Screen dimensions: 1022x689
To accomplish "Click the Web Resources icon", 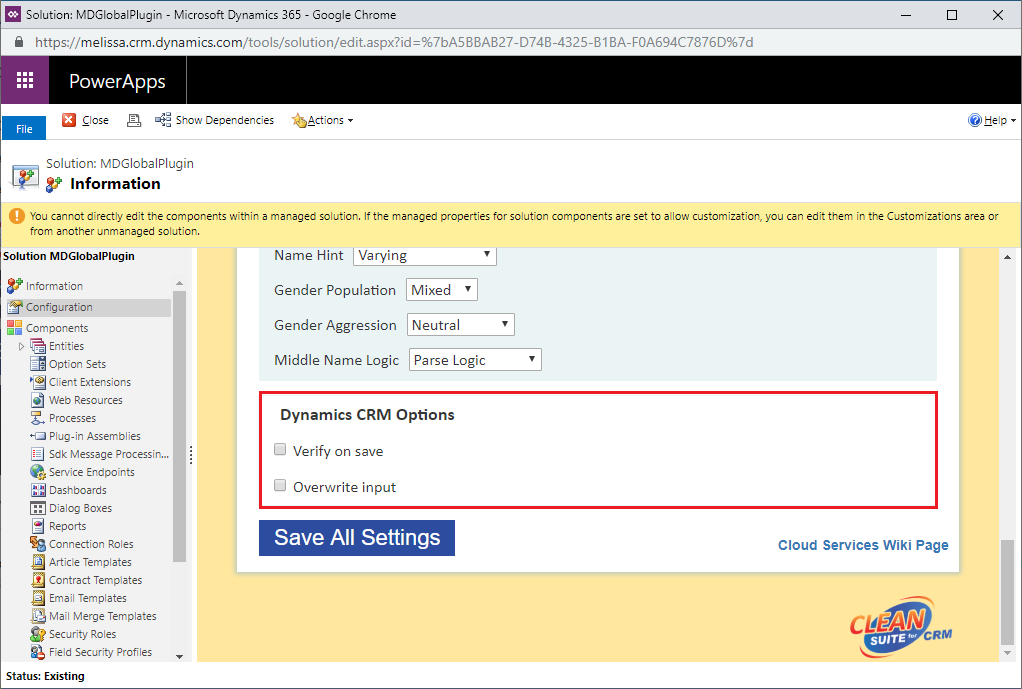I will pos(38,400).
